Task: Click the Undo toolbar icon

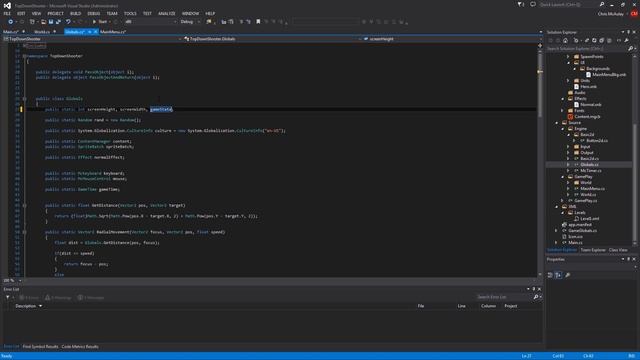Action: click(x=68, y=22)
